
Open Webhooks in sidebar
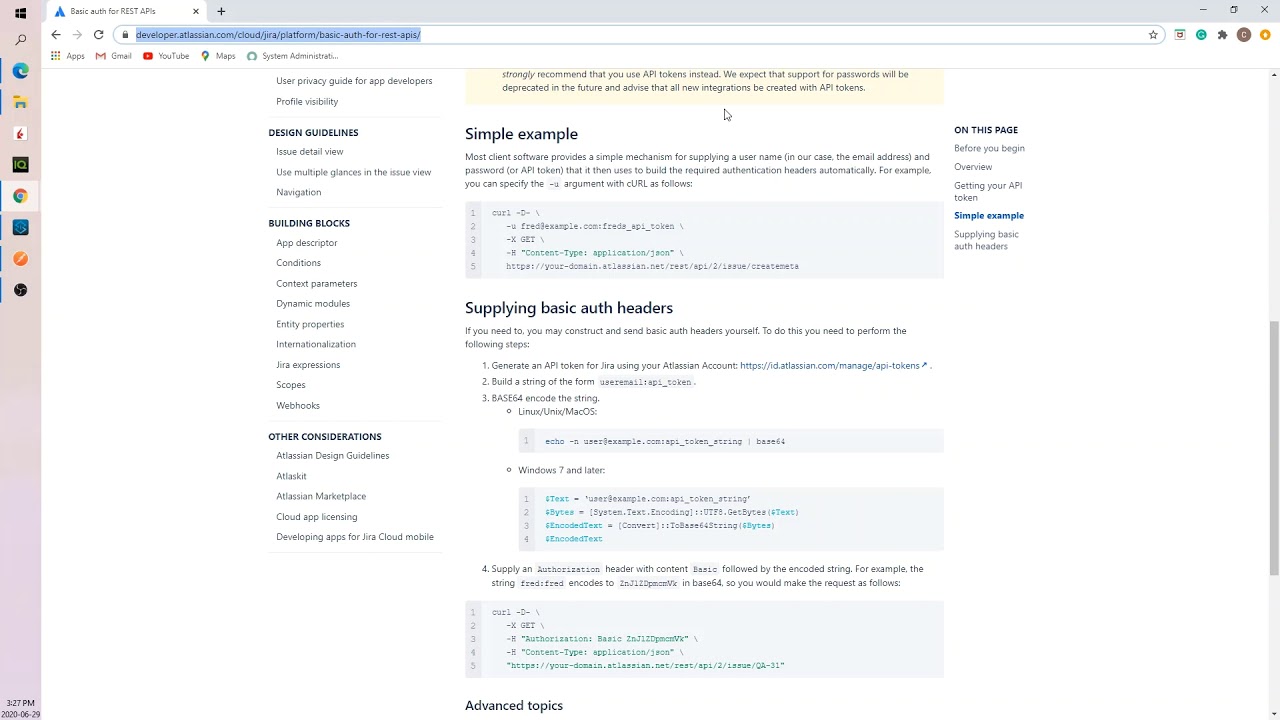pyautogui.click(x=298, y=405)
